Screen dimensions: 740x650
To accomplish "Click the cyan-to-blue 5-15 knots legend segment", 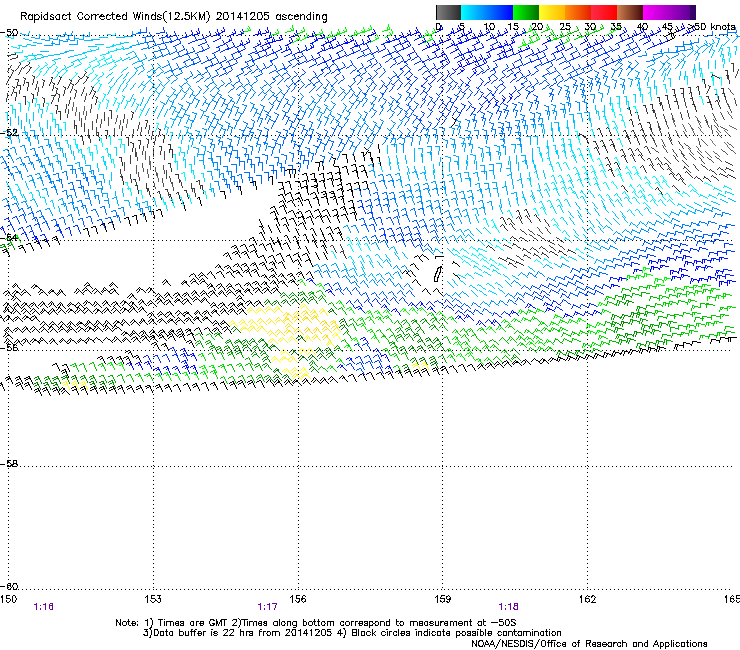I will 487,12.
